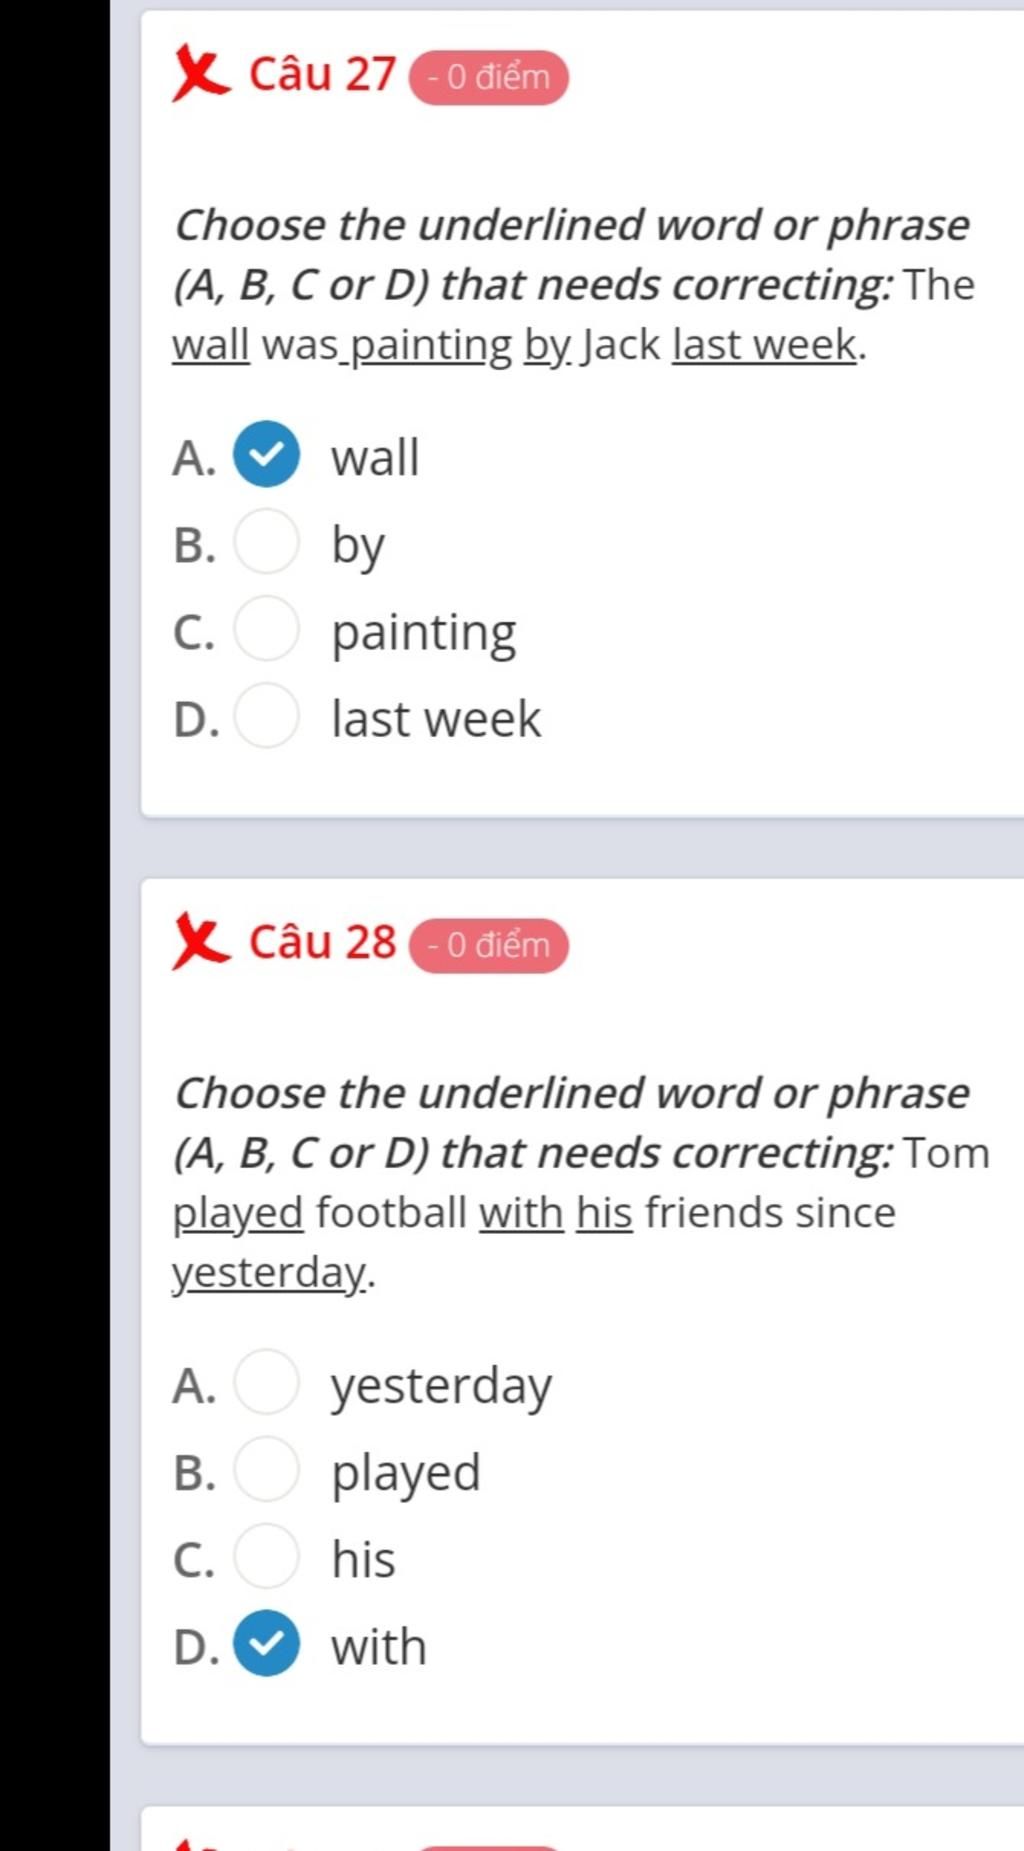Click the 'Câu 27' question heading
1024x1851 pixels.
point(322,75)
